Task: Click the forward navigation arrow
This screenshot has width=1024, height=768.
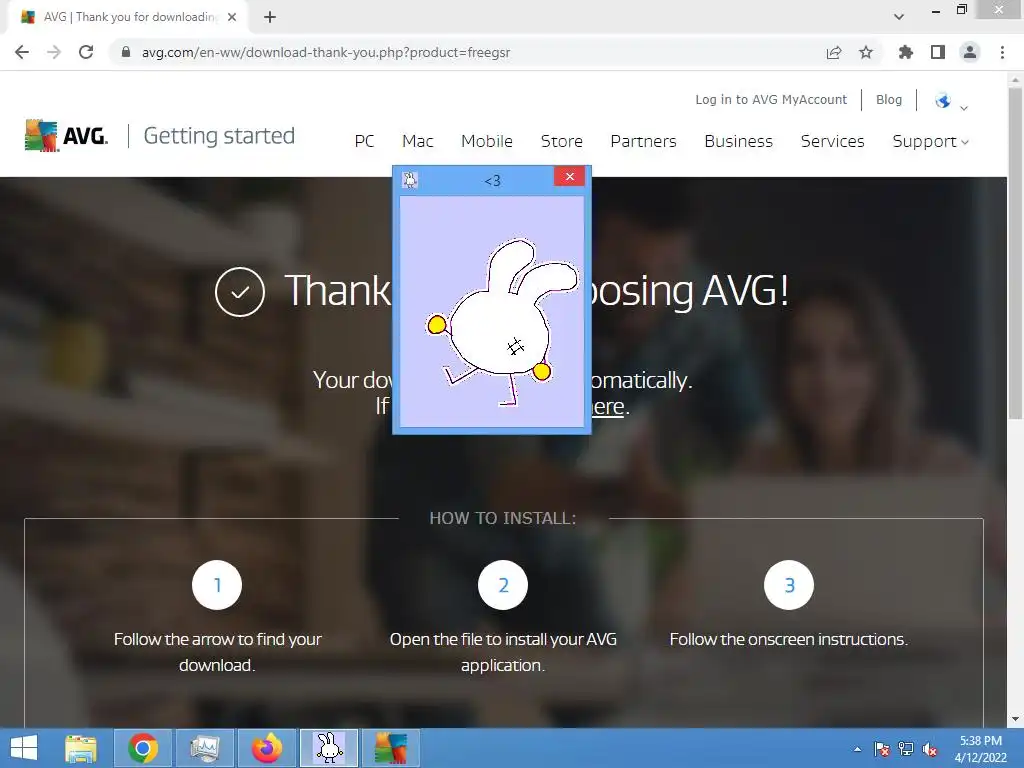Action: [54, 52]
